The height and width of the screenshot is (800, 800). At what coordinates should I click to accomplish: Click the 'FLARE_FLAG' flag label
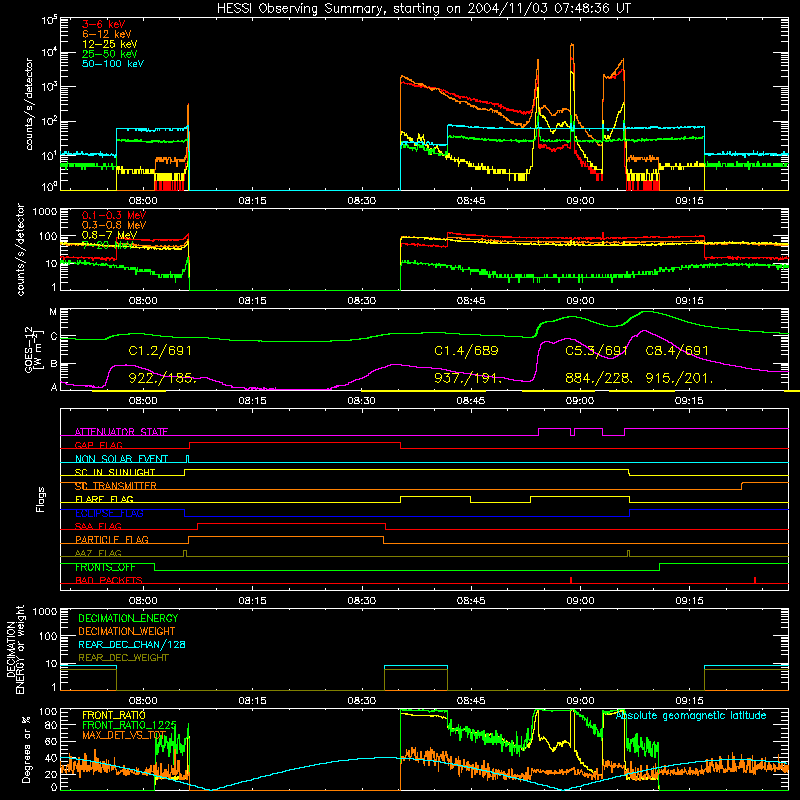click(x=104, y=499)
